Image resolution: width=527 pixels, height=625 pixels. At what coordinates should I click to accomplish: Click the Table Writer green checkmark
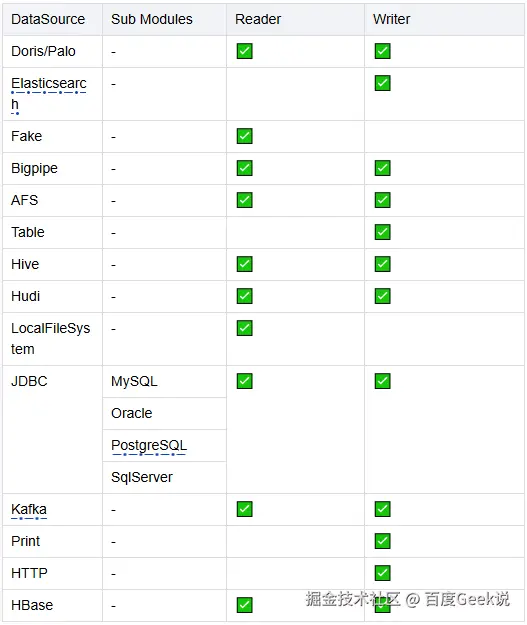[382, 232]
